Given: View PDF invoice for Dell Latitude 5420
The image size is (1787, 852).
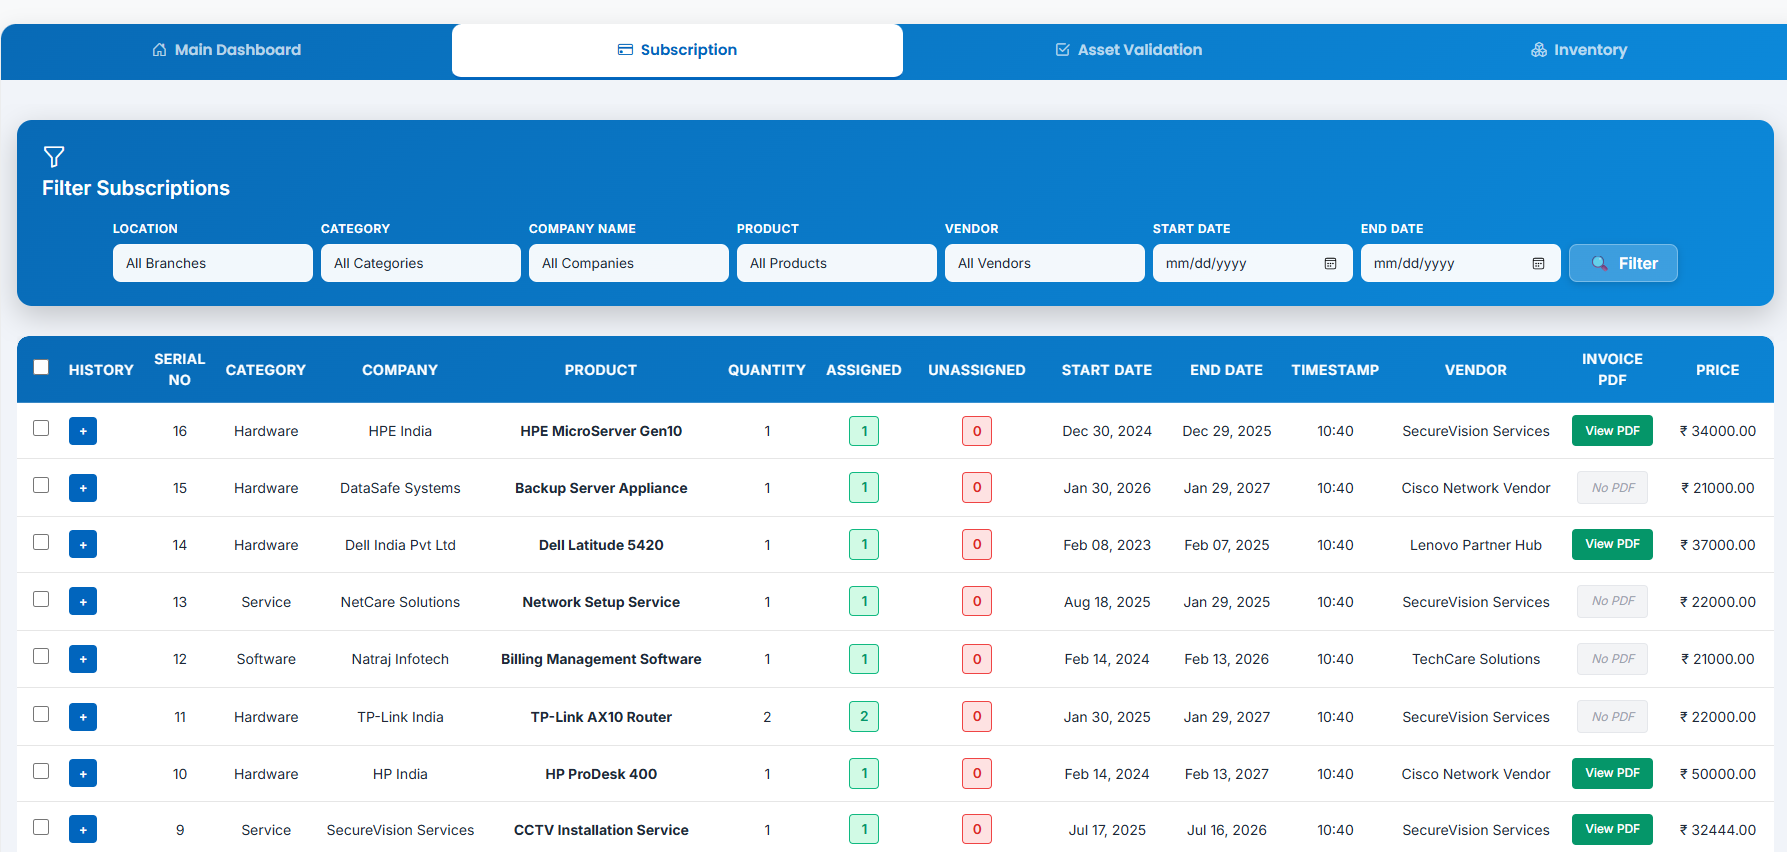Looking at the screenshot, I should (x=1612, y=544).
